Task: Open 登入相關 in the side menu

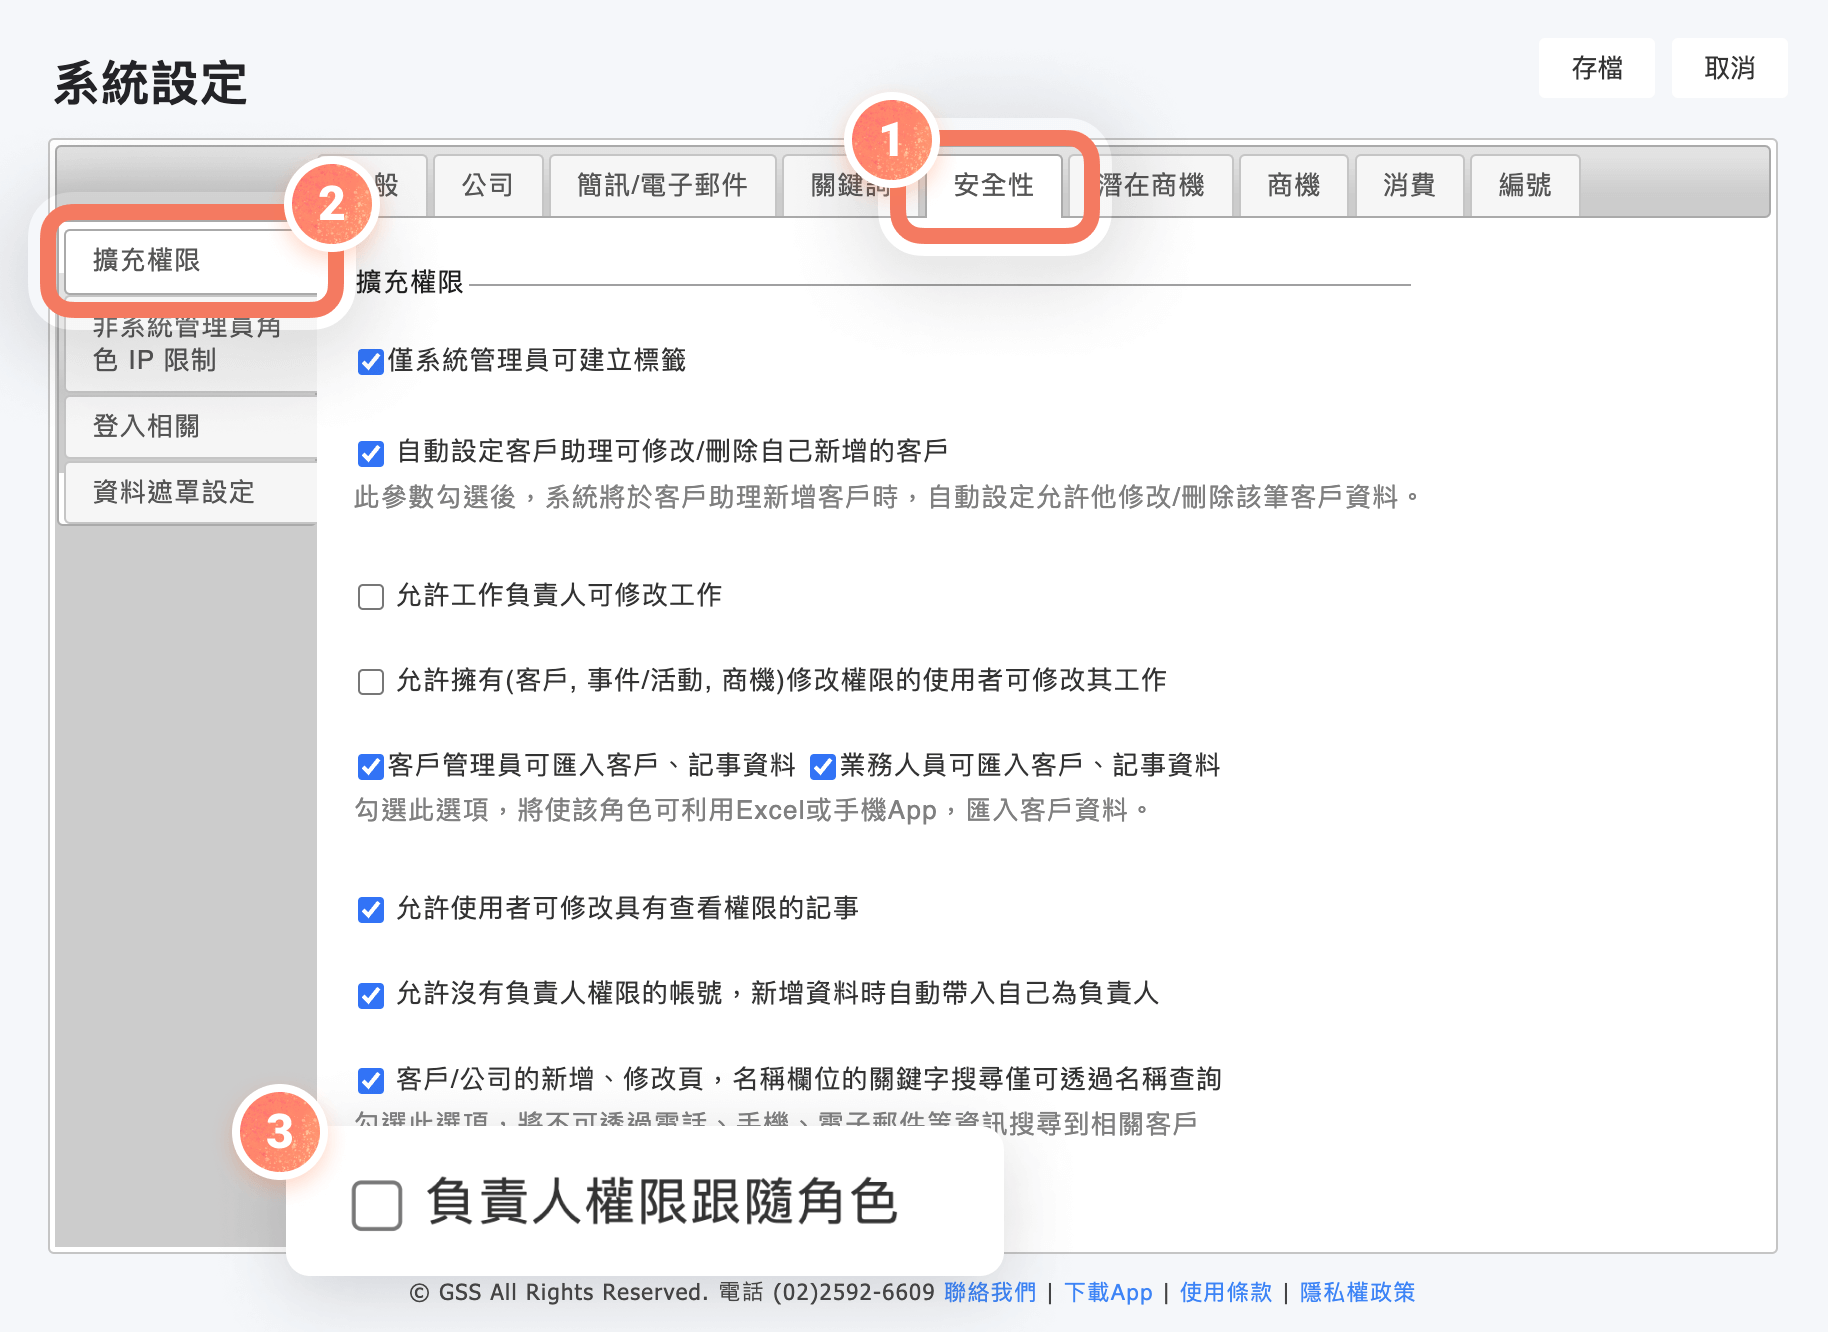Action: [x=190, y=426]
